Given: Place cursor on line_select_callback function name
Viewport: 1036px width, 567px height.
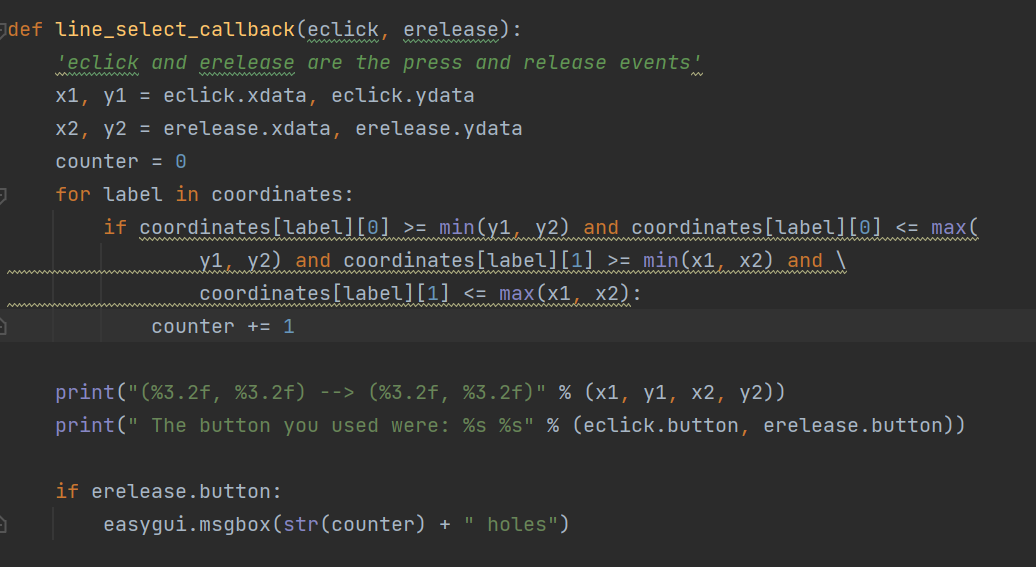Looking at the screenshot, I should 175,30.
